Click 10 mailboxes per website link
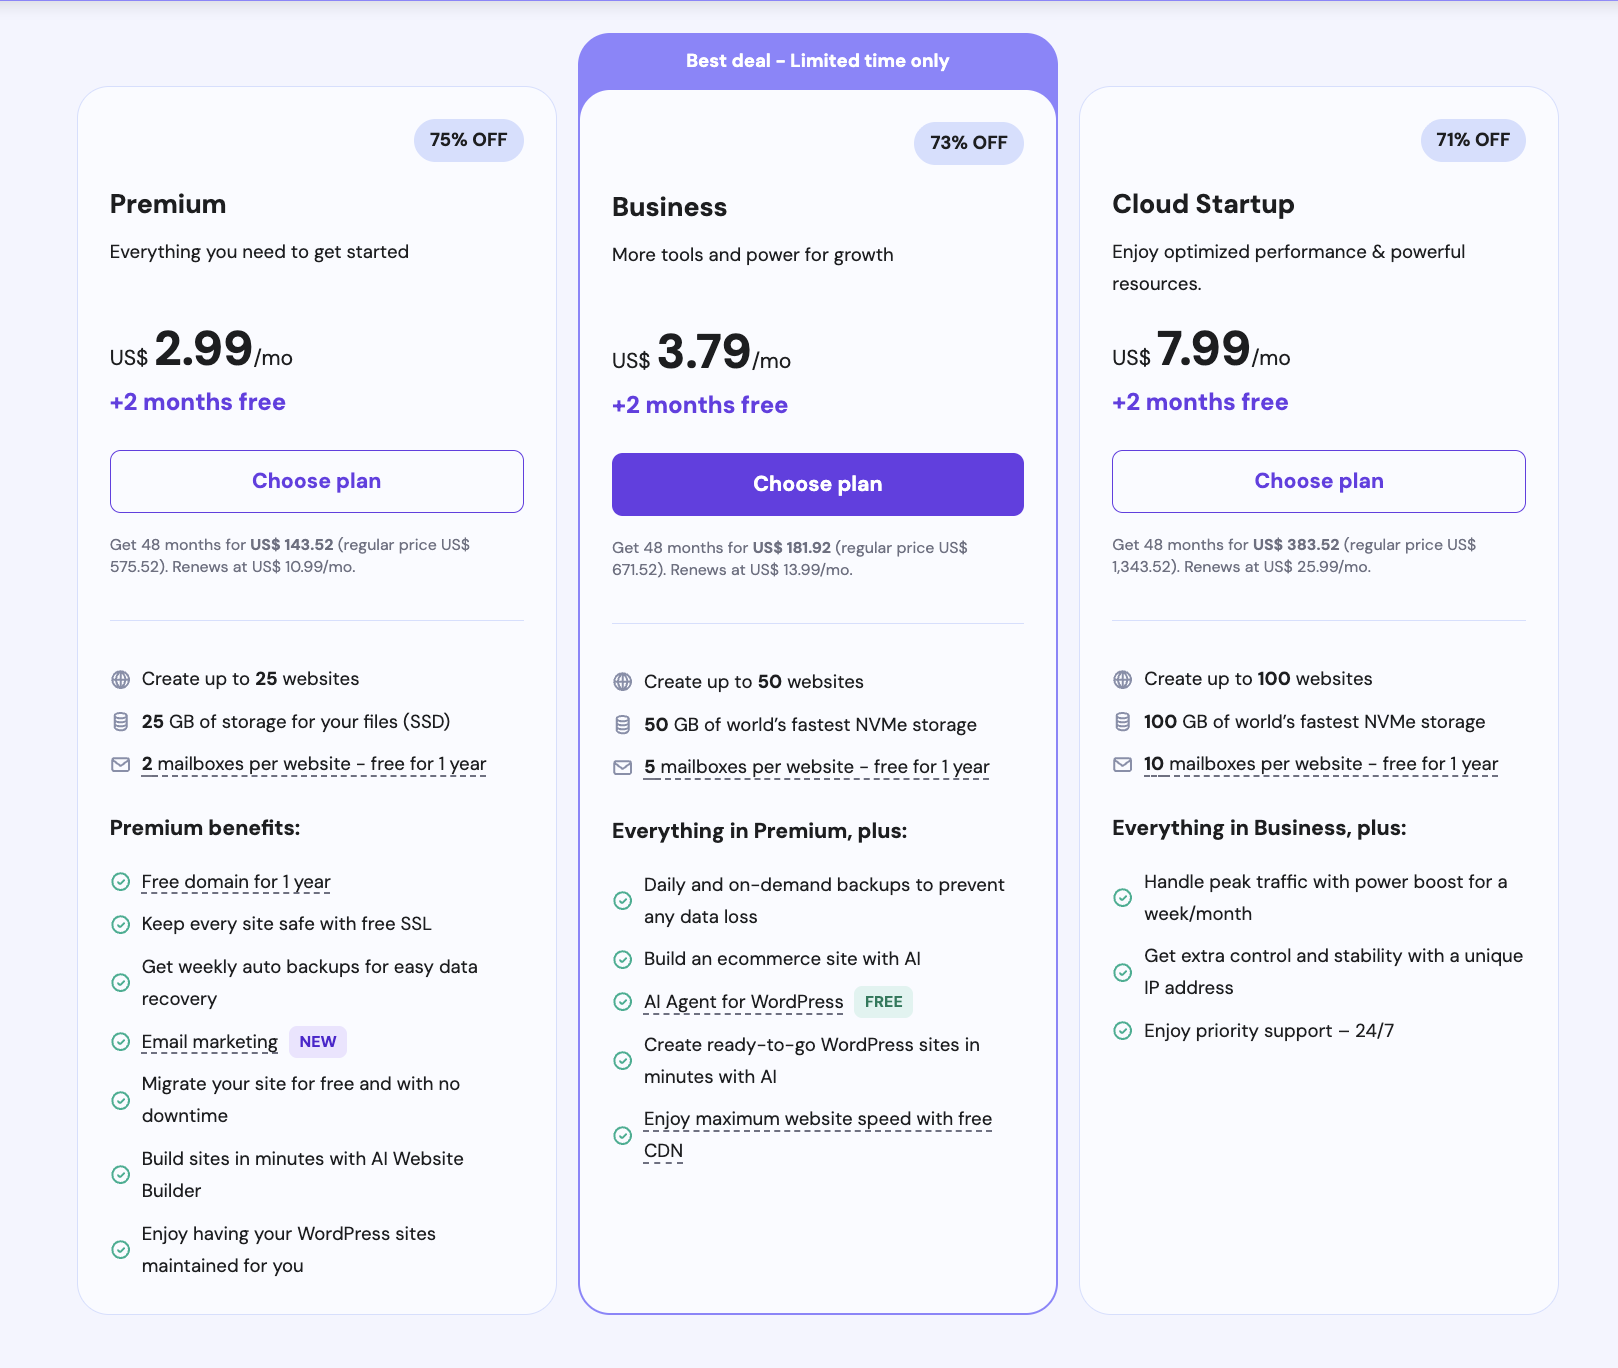Image resolution: width=1618 pixels, height=1368 pixels. (1320, 764)
